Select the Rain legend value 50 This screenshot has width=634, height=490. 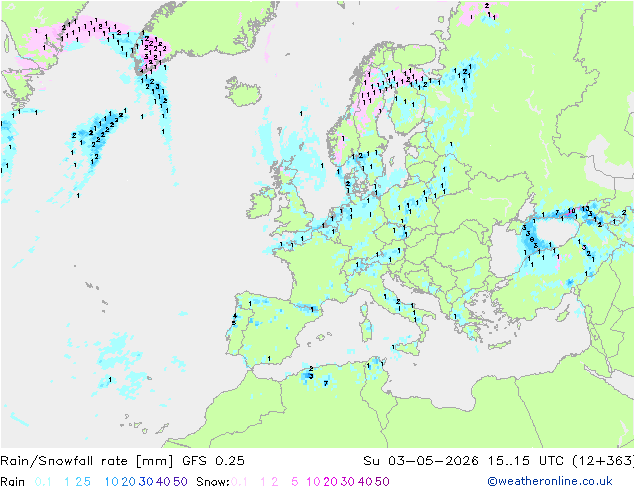point(180,482)
